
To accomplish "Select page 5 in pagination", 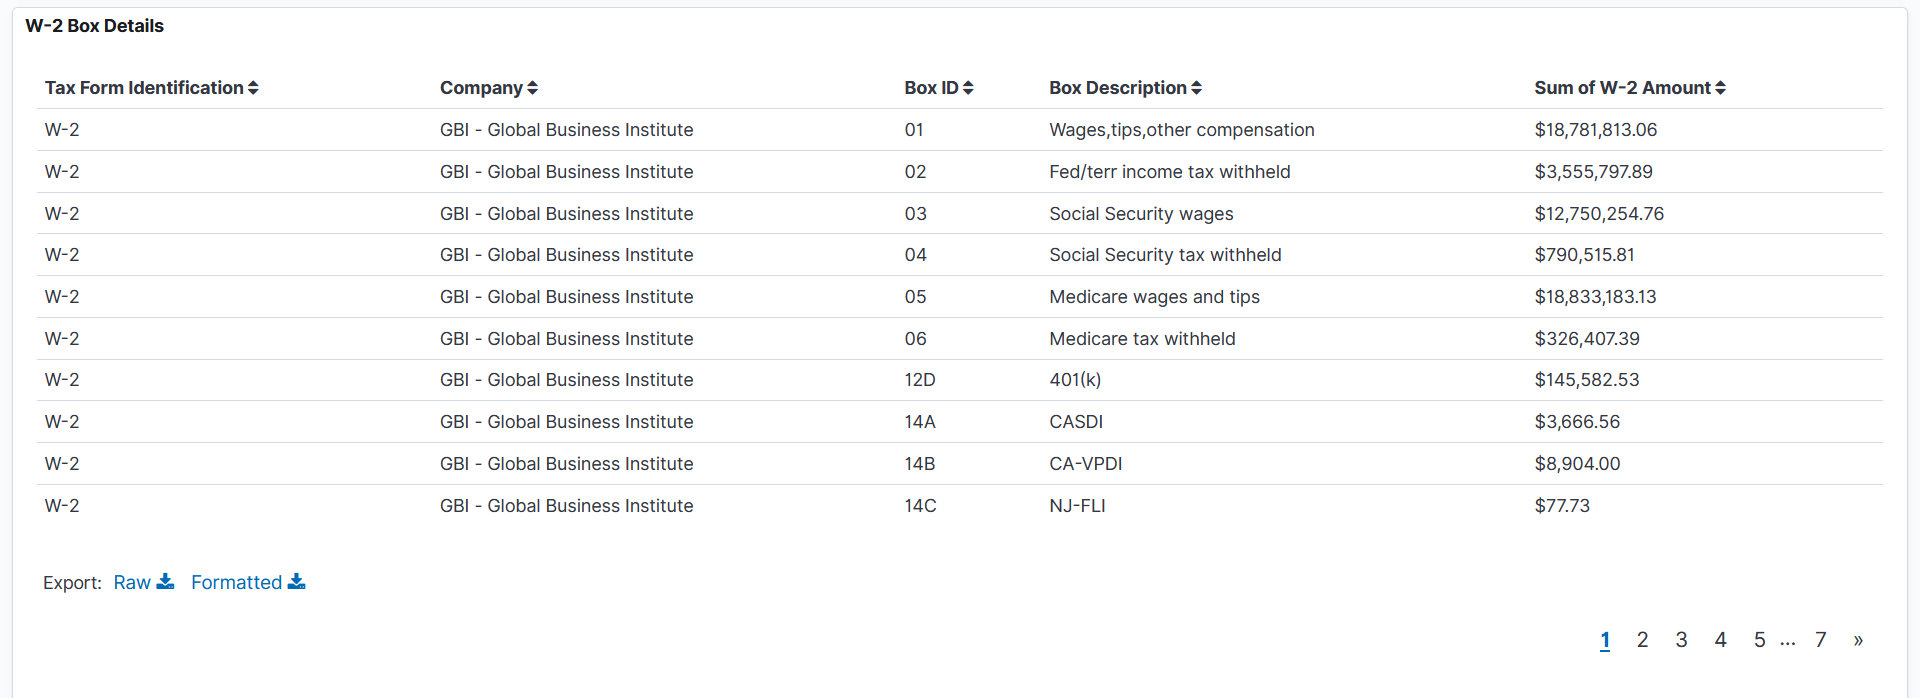I will (x=1759, y=639).
